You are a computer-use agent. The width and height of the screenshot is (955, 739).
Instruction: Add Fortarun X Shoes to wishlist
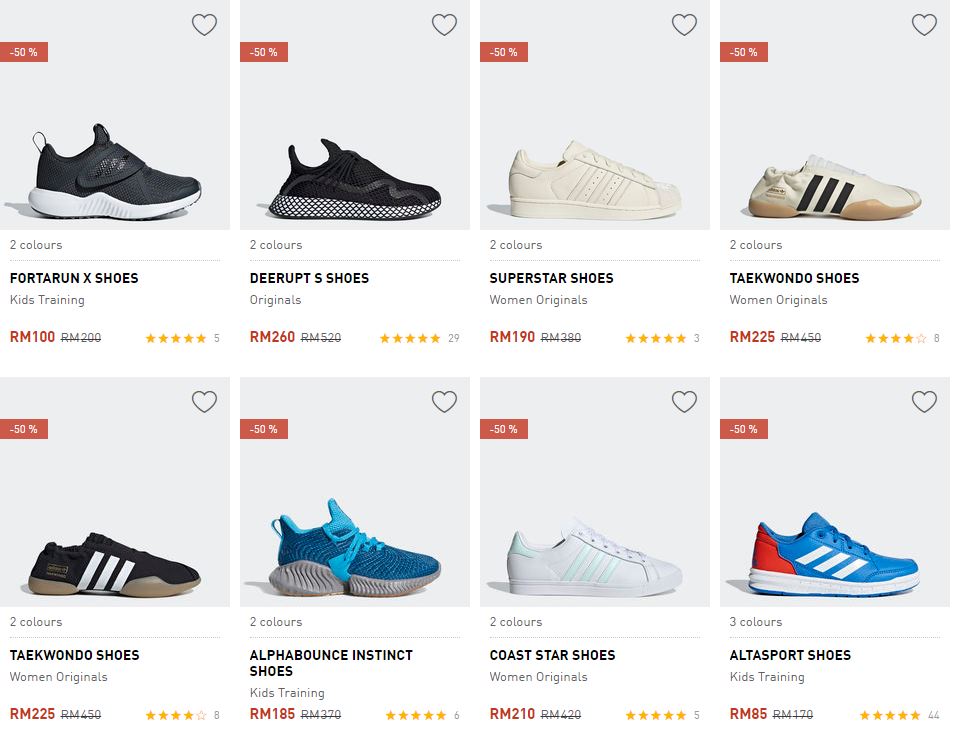[x=204, y=25]
